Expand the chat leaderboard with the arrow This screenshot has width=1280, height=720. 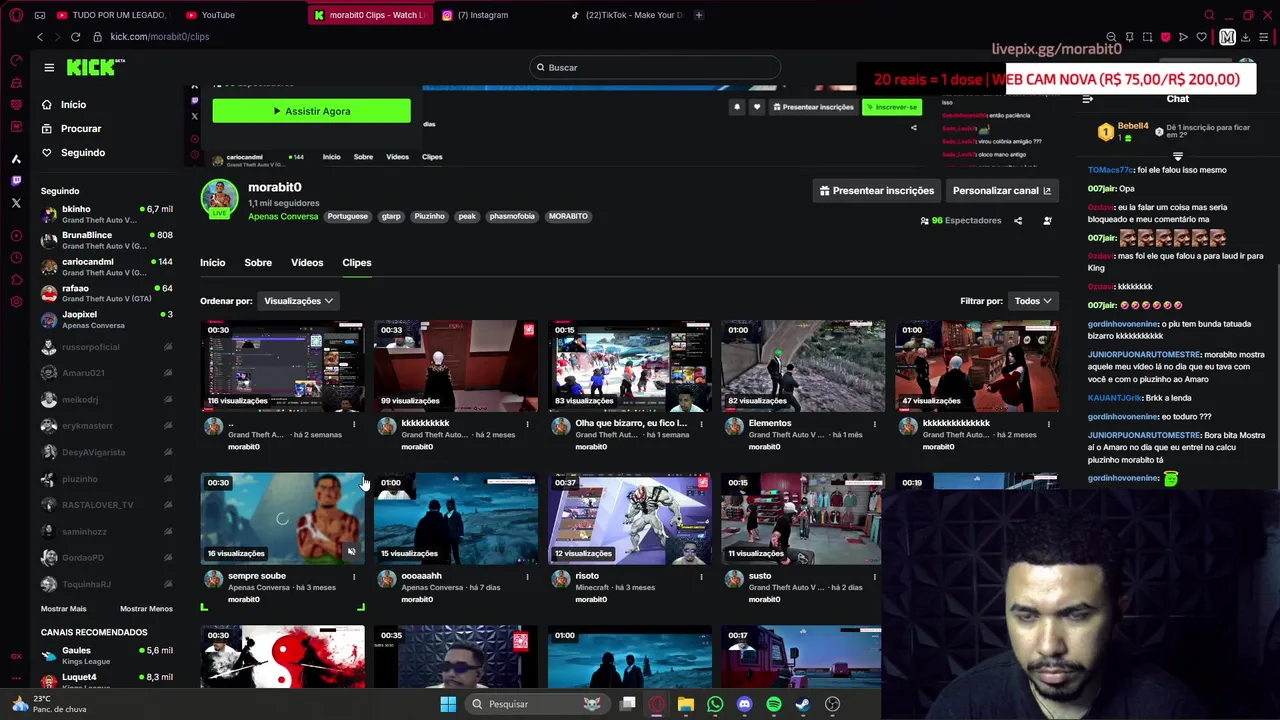tap(1177, 157)
